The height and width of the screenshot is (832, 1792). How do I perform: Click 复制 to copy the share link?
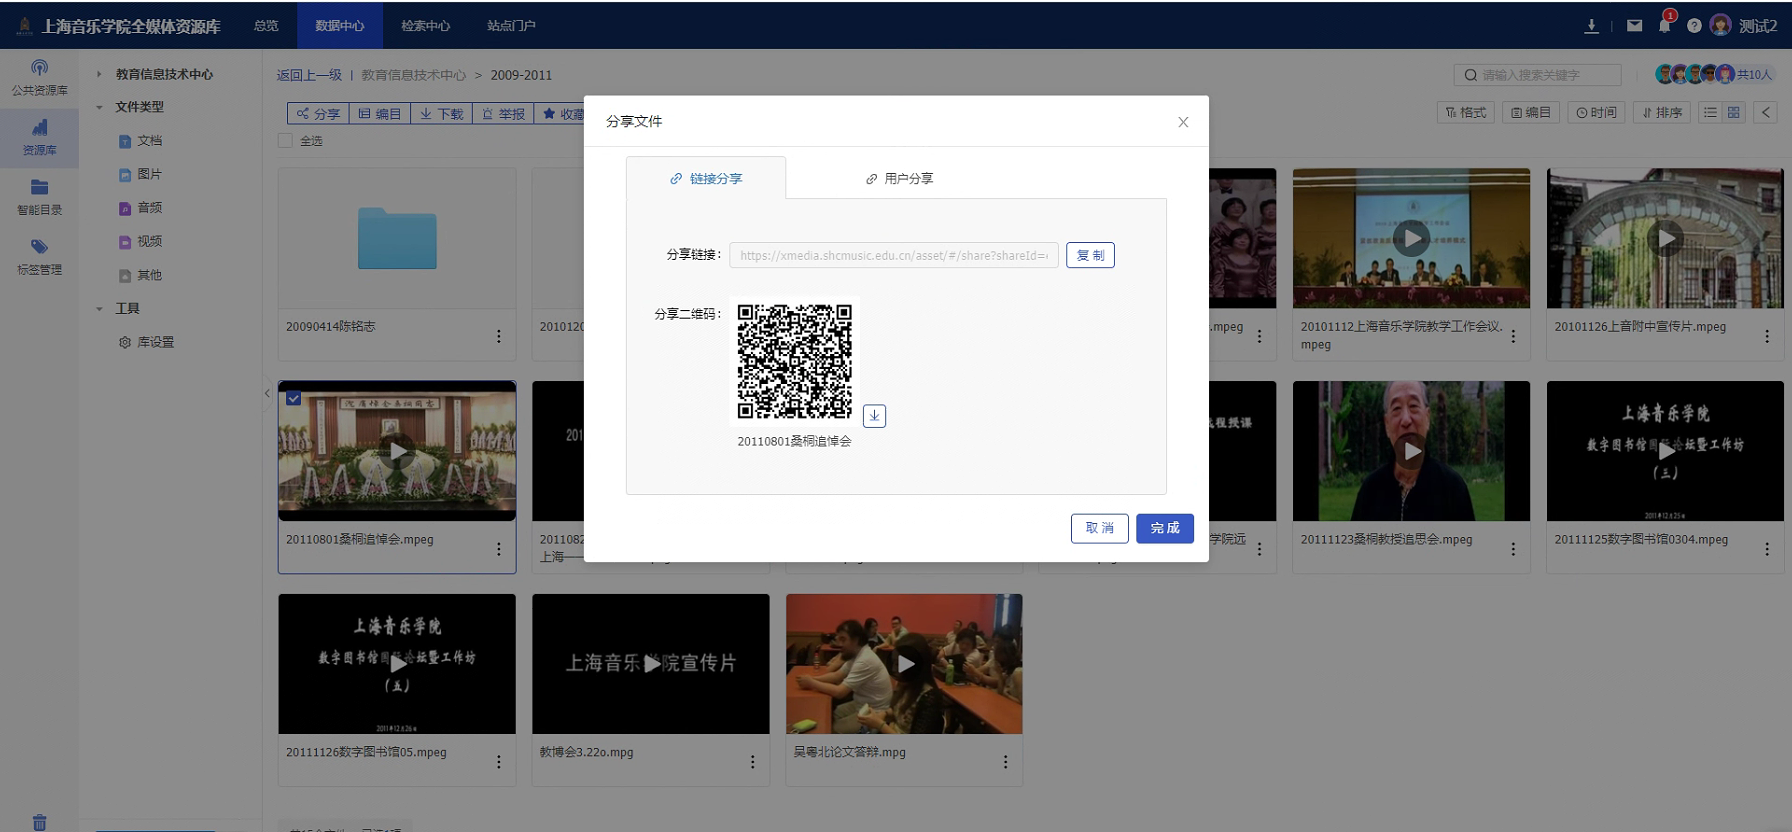1090,255
